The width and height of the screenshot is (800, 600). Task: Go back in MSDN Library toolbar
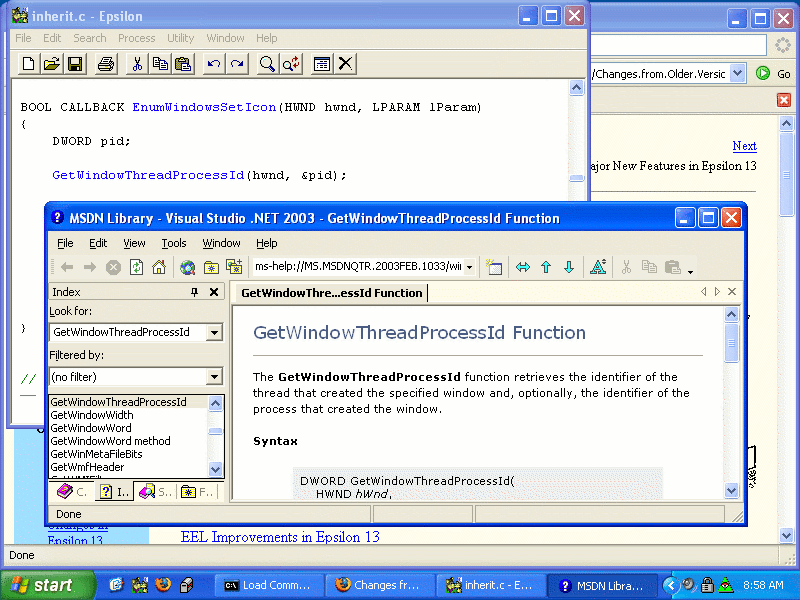tap(67, 267)
